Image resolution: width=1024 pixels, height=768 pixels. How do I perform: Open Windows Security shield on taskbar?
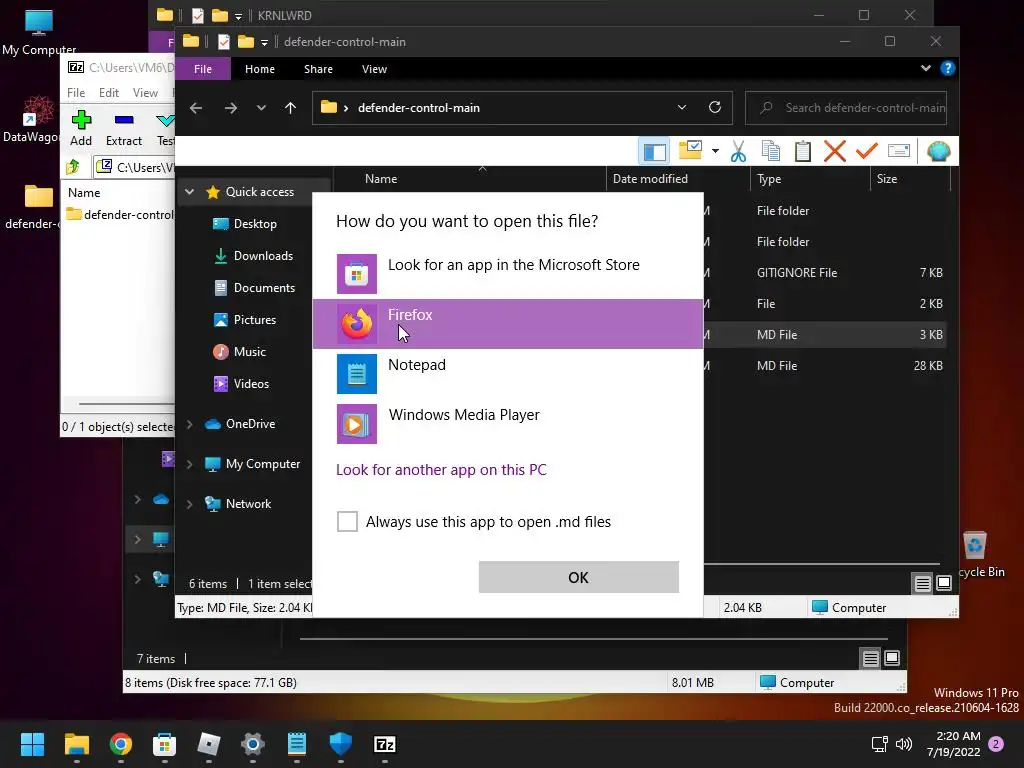341,744
